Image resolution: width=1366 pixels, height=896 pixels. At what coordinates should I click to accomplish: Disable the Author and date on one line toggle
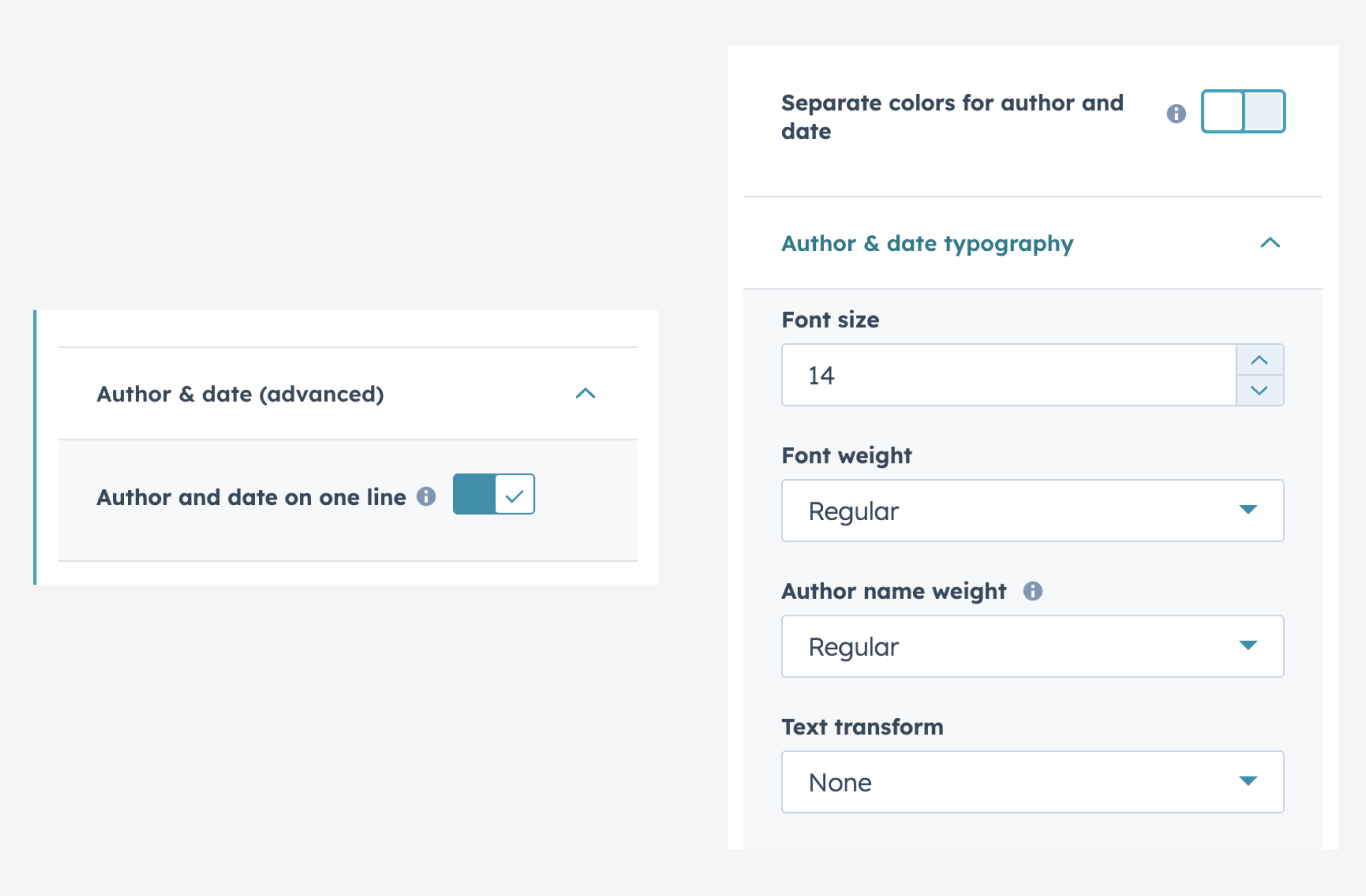click(494, 494)
